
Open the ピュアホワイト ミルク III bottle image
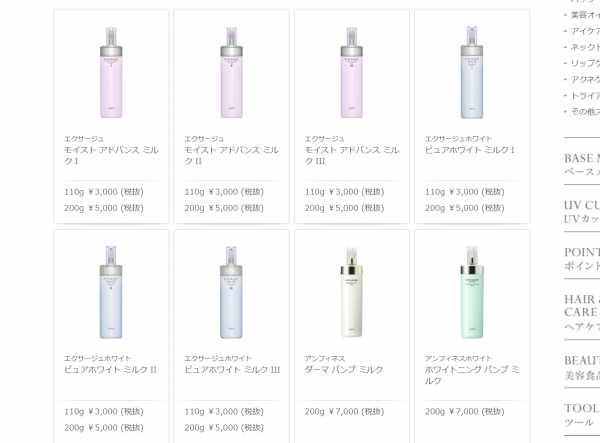(x=231, y=292)
